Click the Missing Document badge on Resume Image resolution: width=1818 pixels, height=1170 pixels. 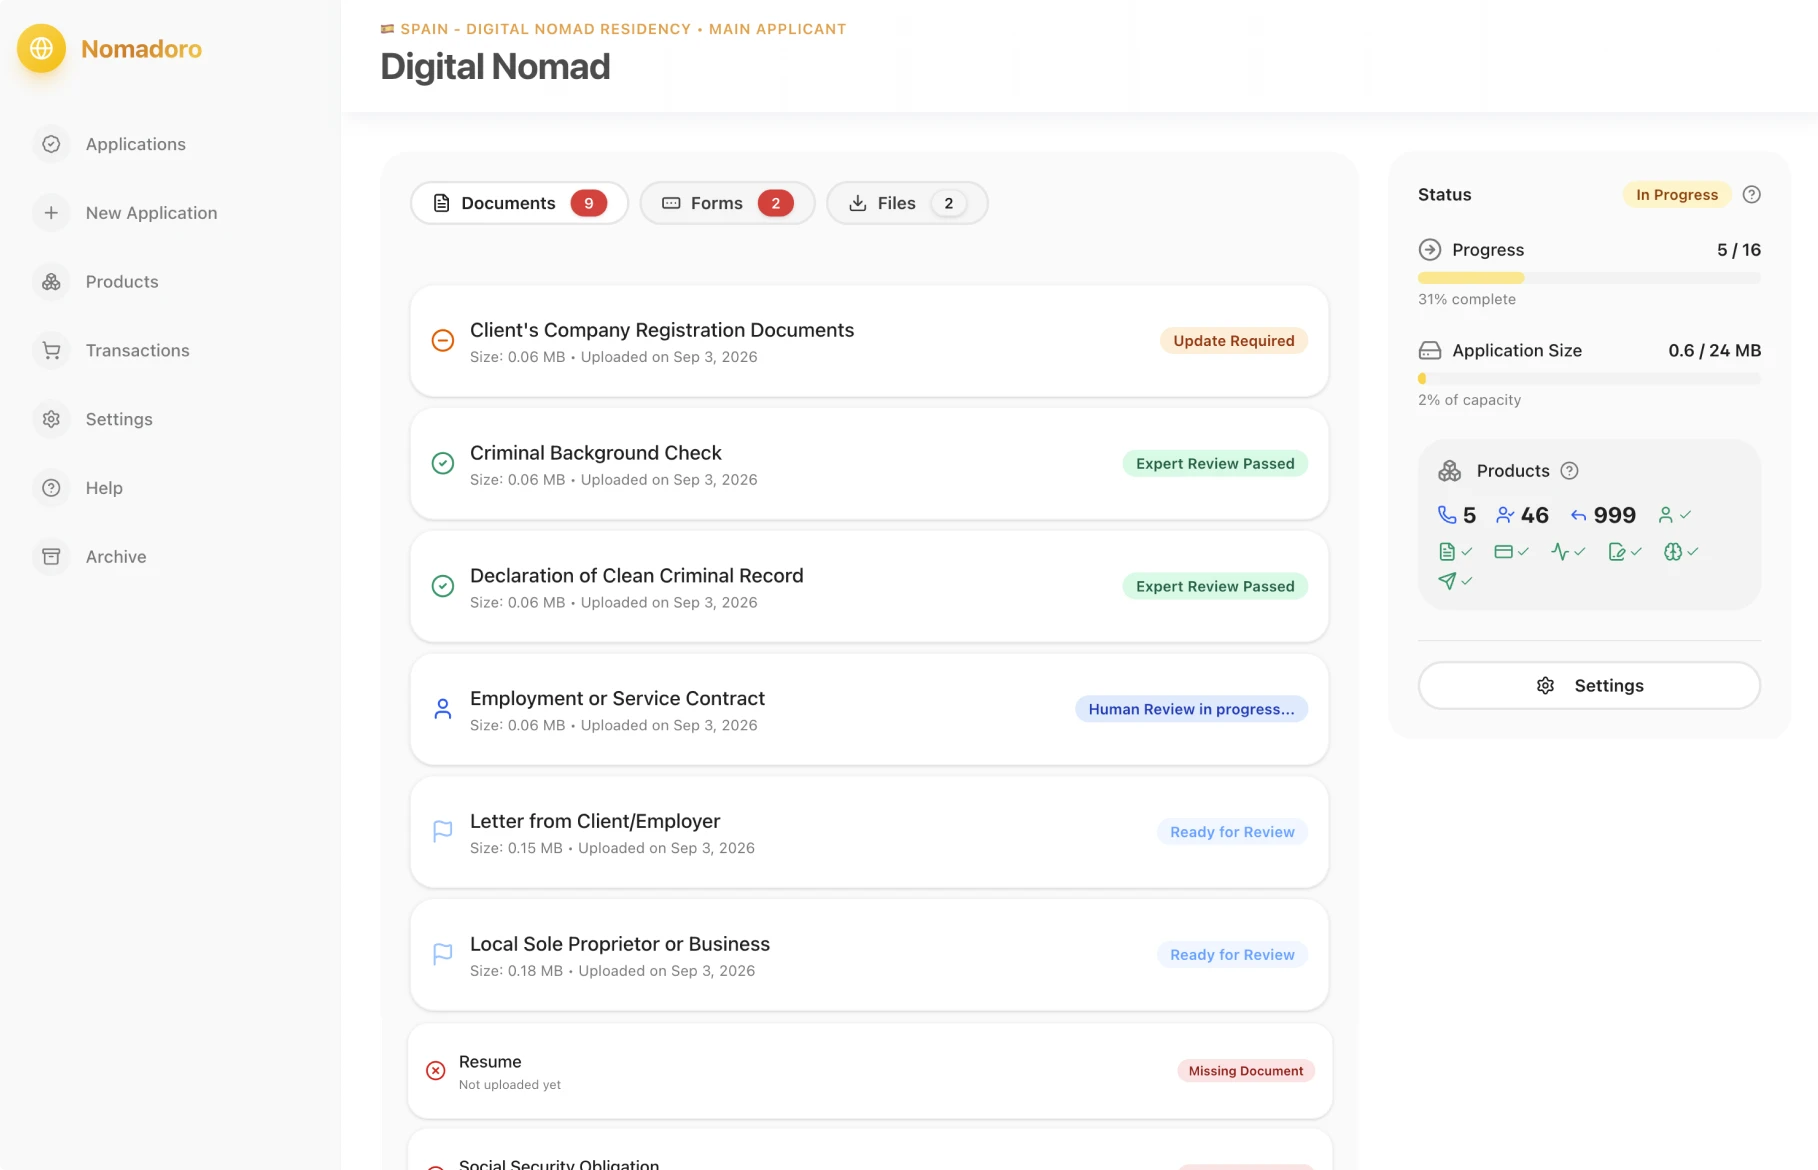[1245, 1071]
